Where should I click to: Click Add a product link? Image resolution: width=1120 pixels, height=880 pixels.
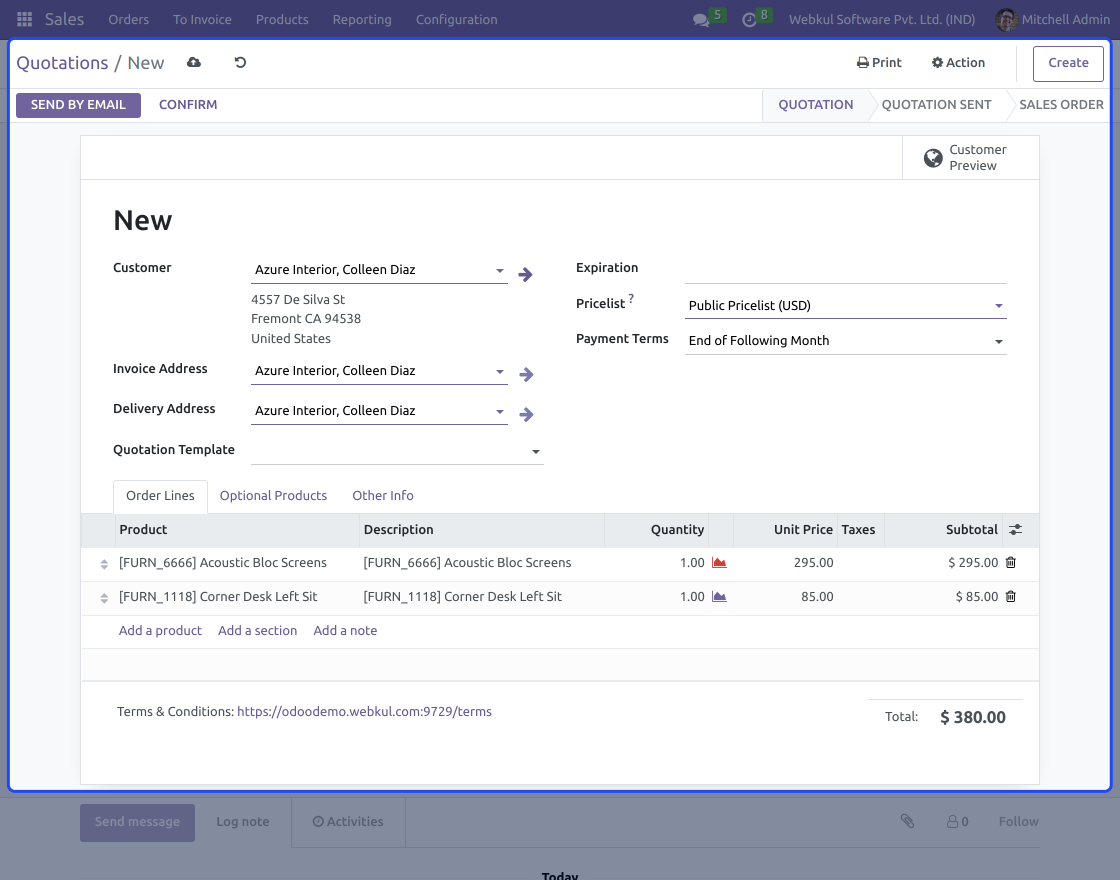pos(160,631)
